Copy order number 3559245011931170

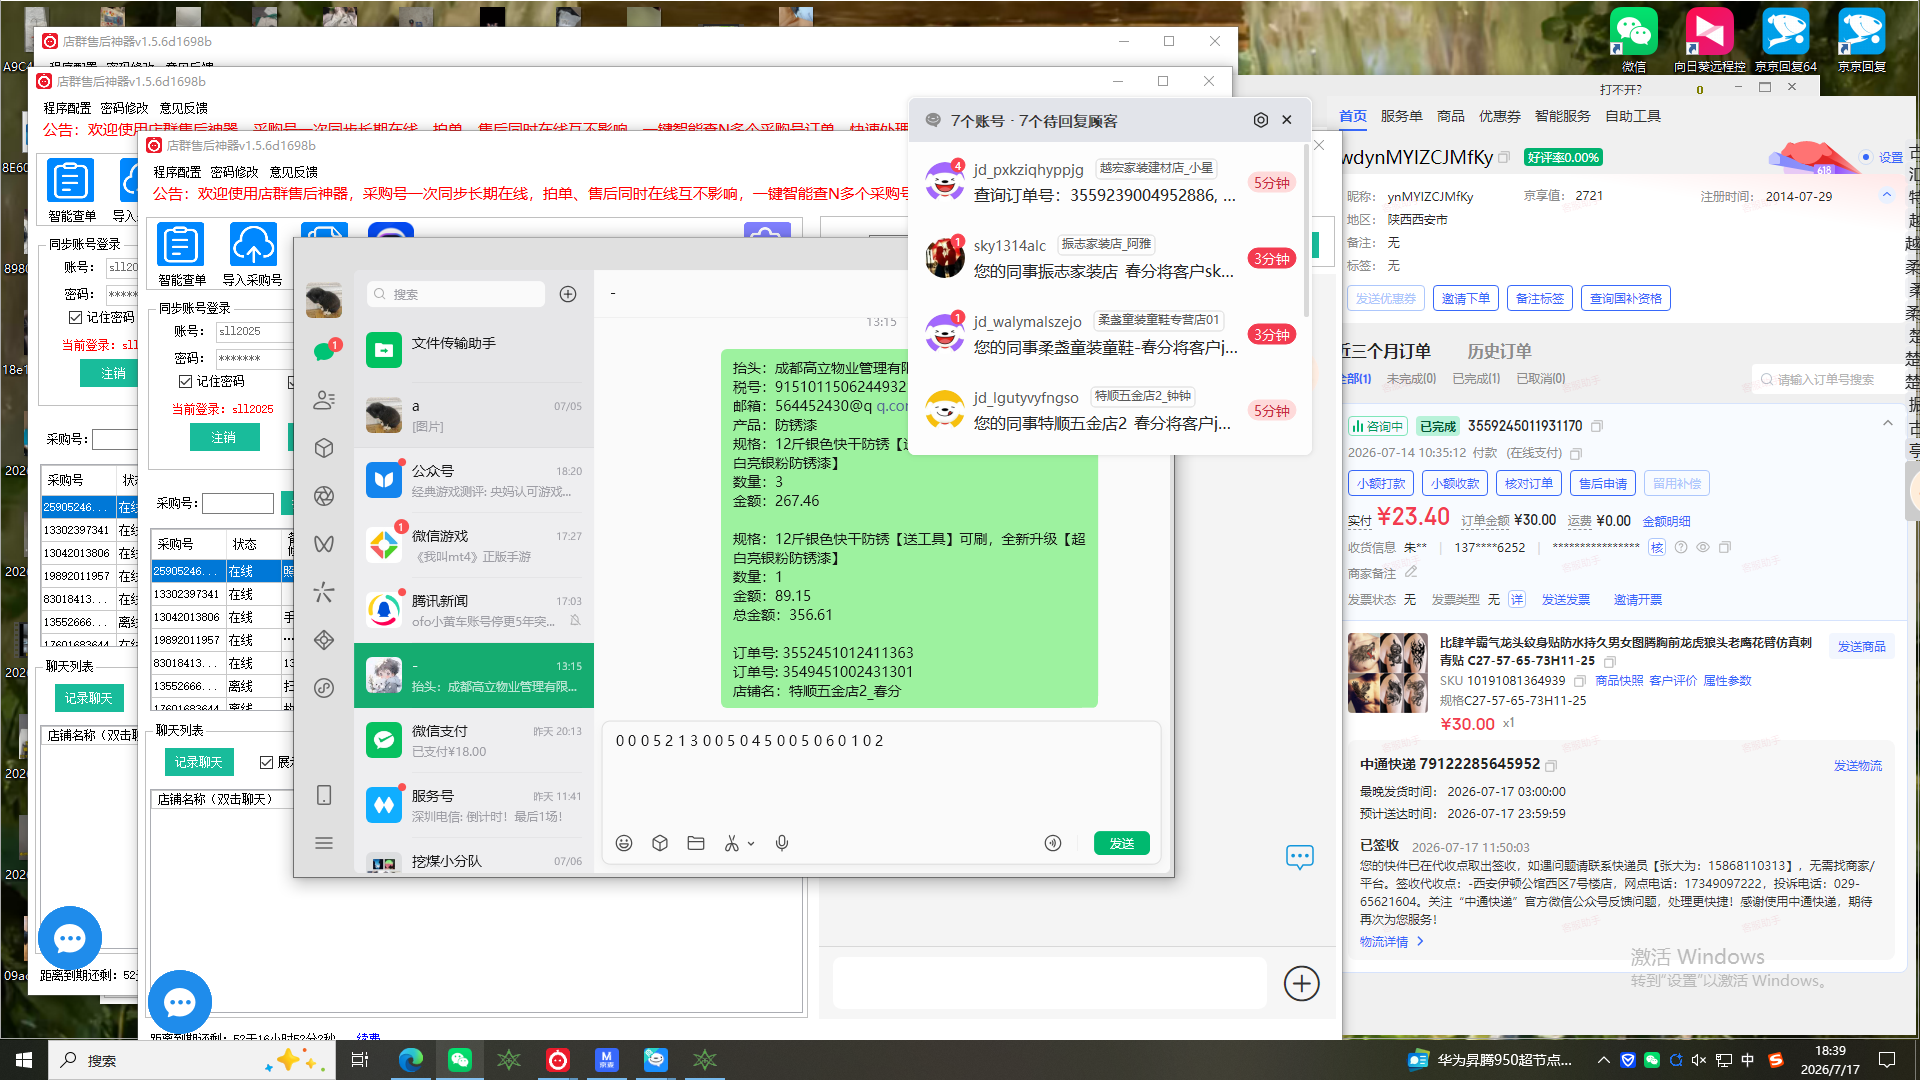pyautogui.click(x=1597, y=426)
